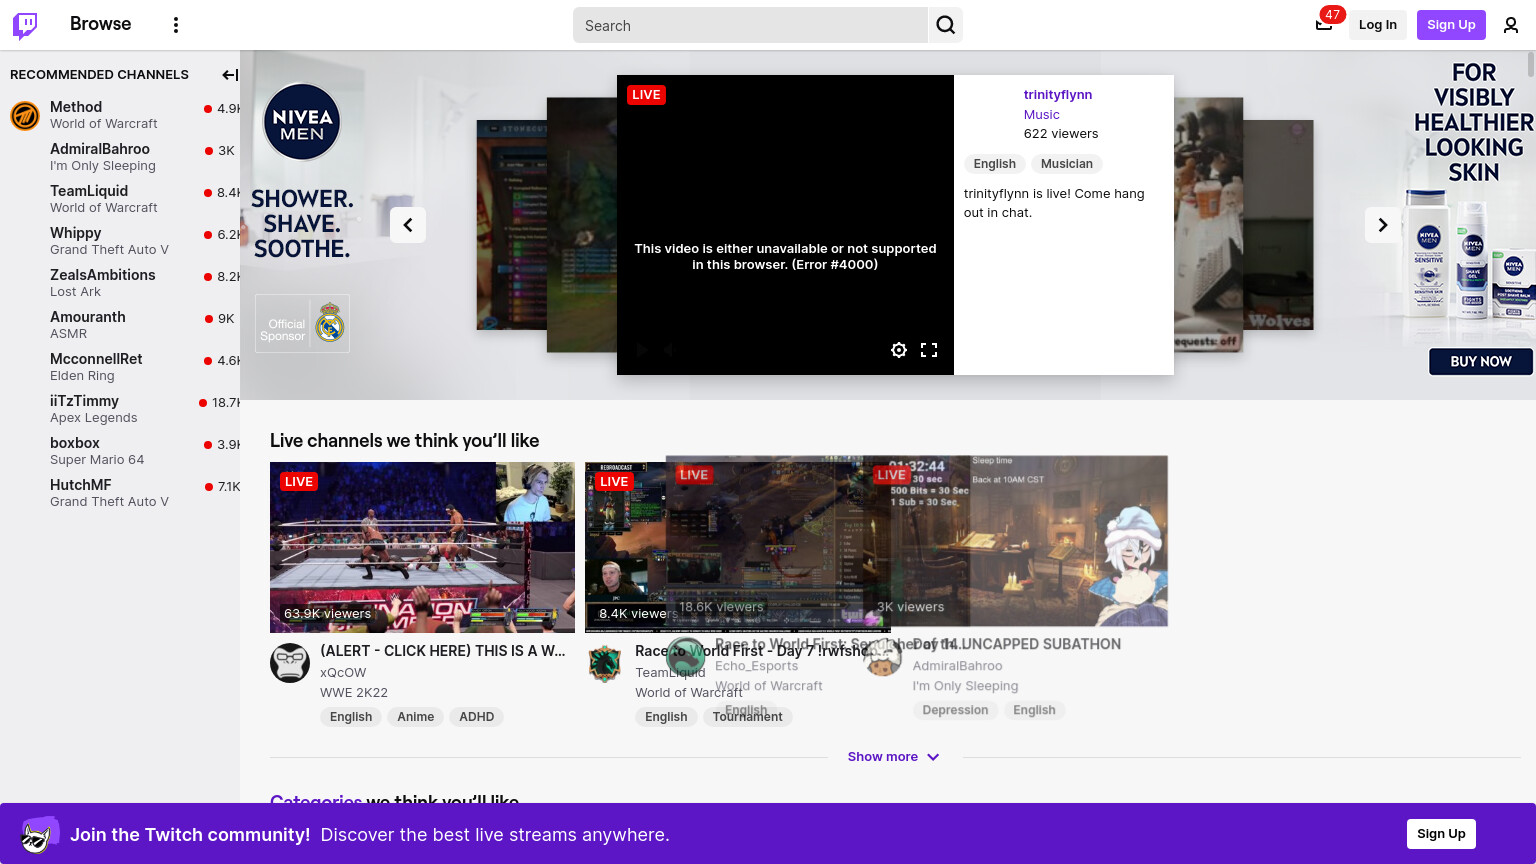1536x864 pixels.
Task: Open the Music category link
Action: 1041,115
